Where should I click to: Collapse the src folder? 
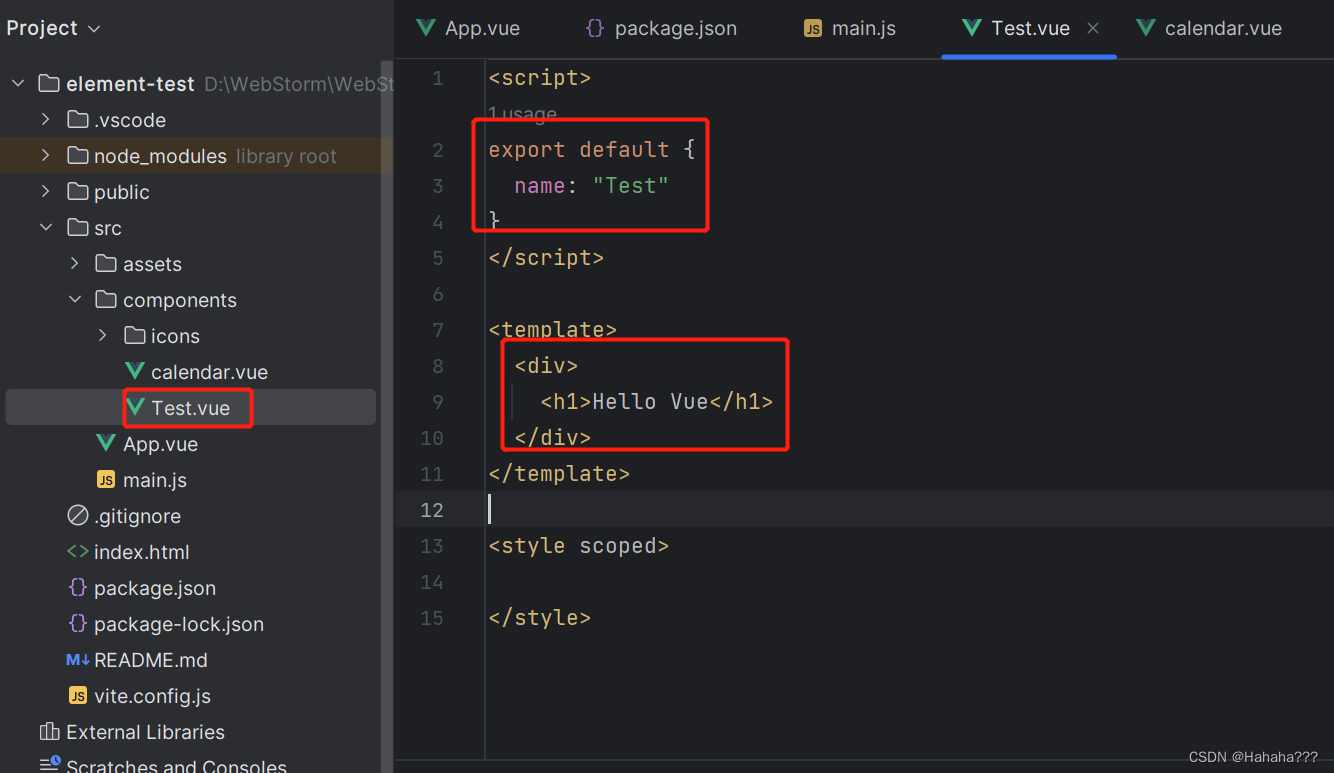46,228
